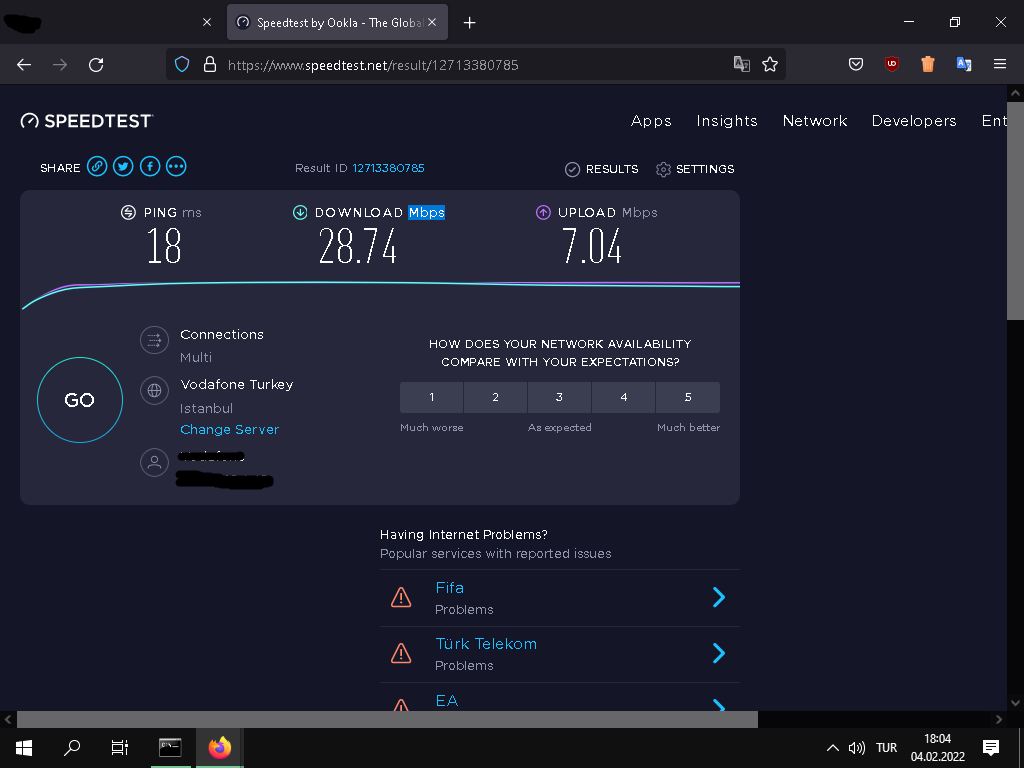Reload the current page

96,65
